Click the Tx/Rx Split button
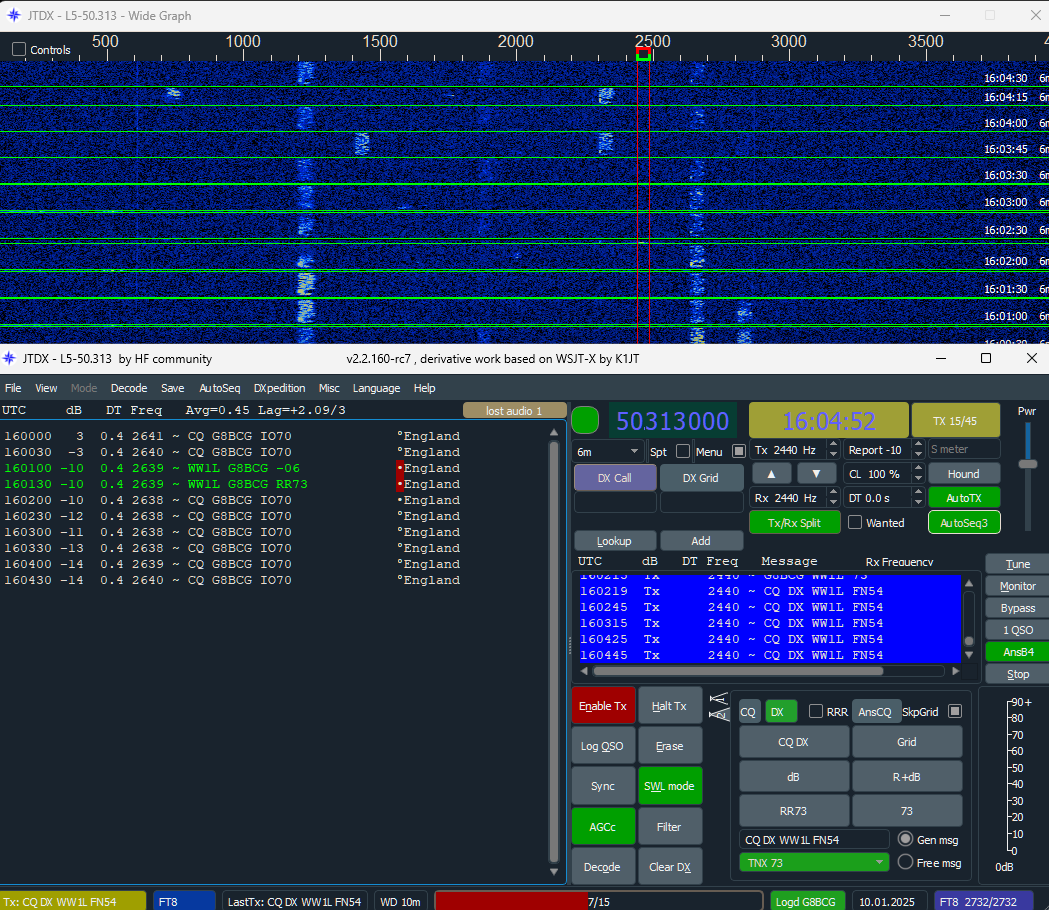 point(794,523)
